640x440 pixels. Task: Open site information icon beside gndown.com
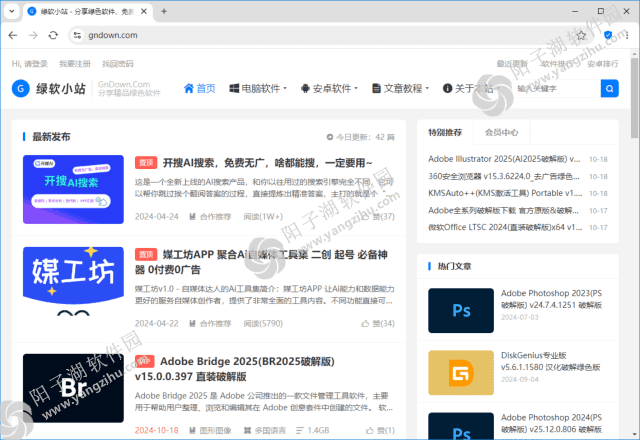click(x=77, y=36)
